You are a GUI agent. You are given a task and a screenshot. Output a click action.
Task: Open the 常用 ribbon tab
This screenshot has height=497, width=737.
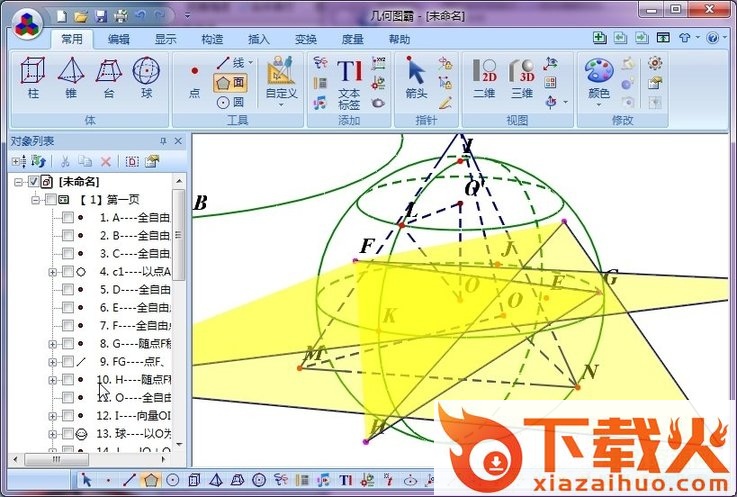click(x=71, y=39)
